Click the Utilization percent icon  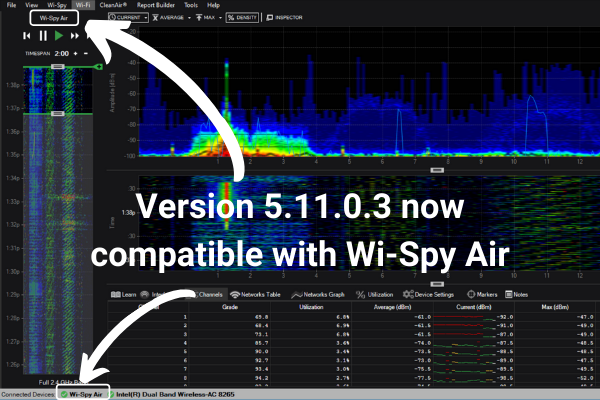pyautogui.click(x=360, y=294)
